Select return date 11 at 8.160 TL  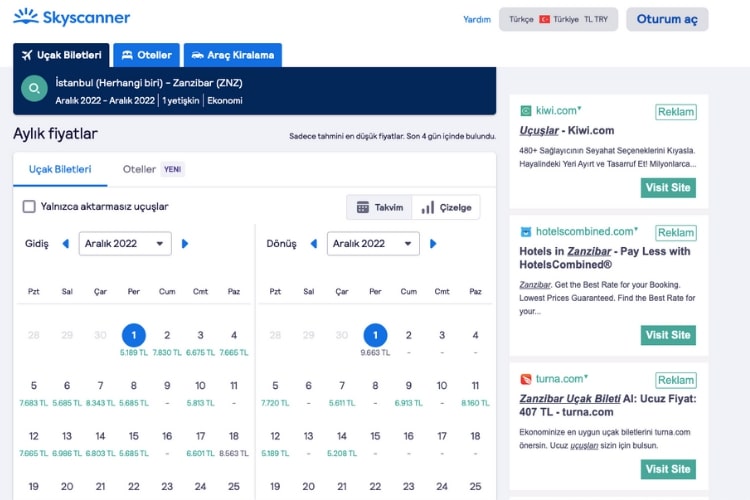(x=475, y=393)
